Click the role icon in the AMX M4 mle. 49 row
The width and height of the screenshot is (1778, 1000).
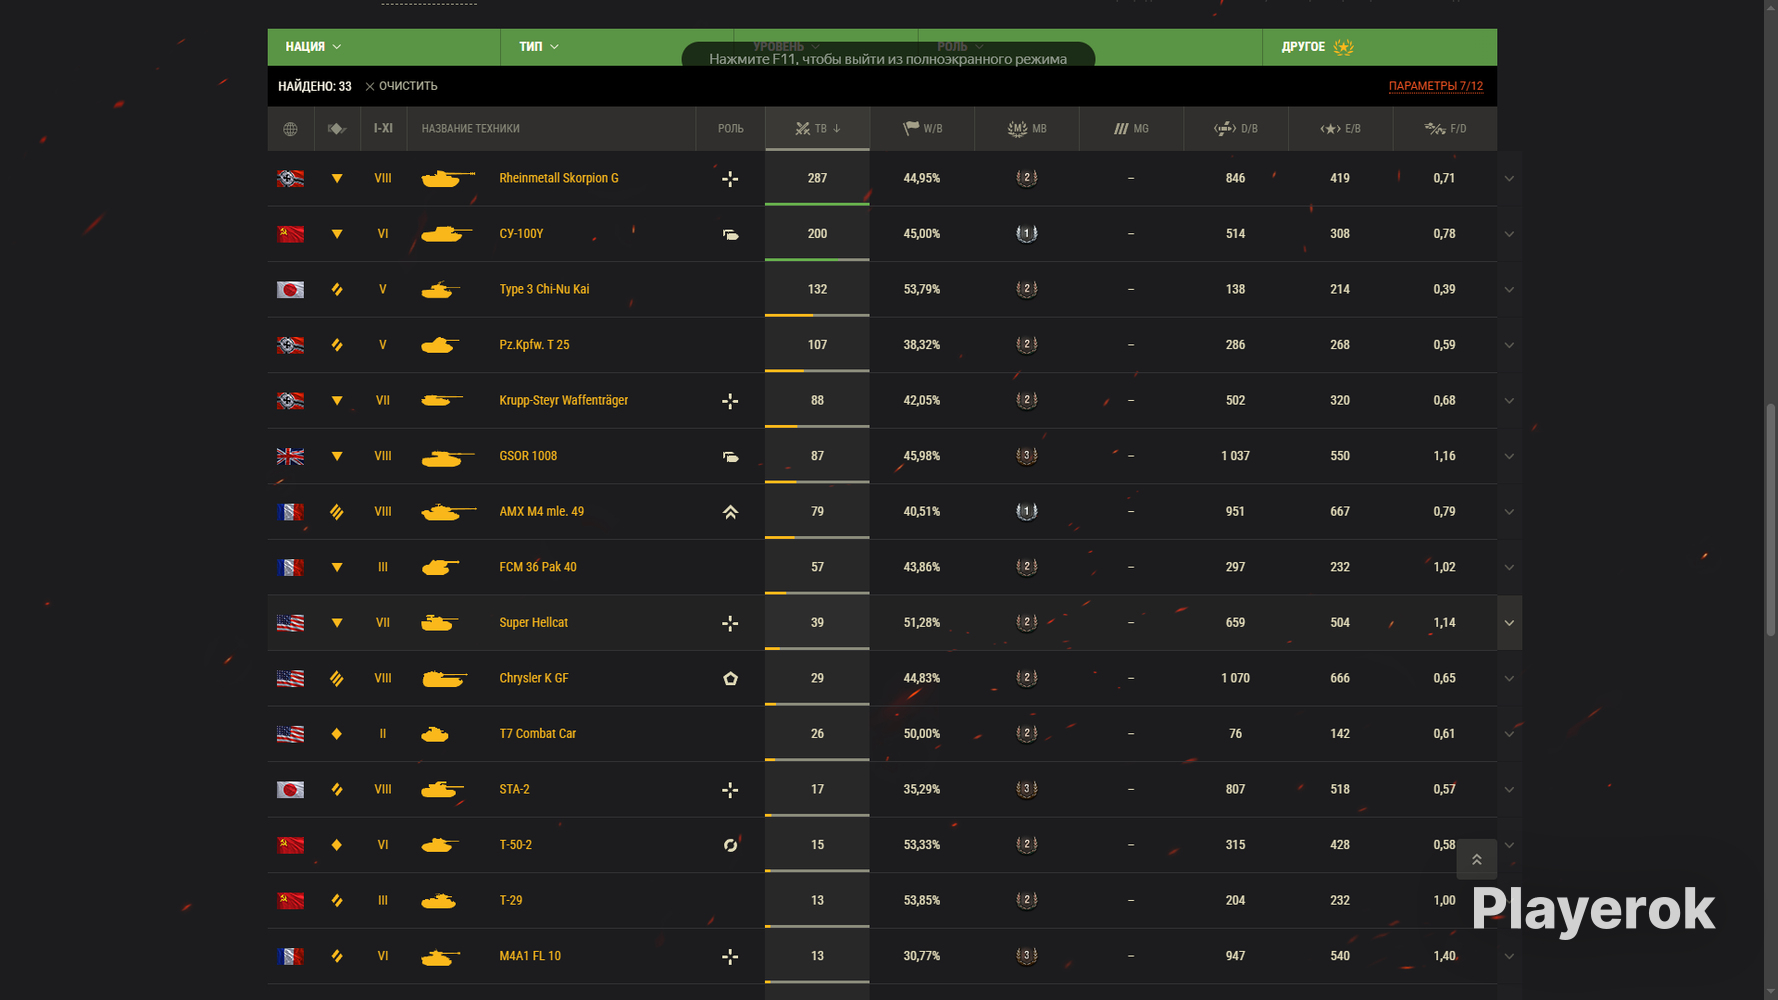tap(730, 512)
